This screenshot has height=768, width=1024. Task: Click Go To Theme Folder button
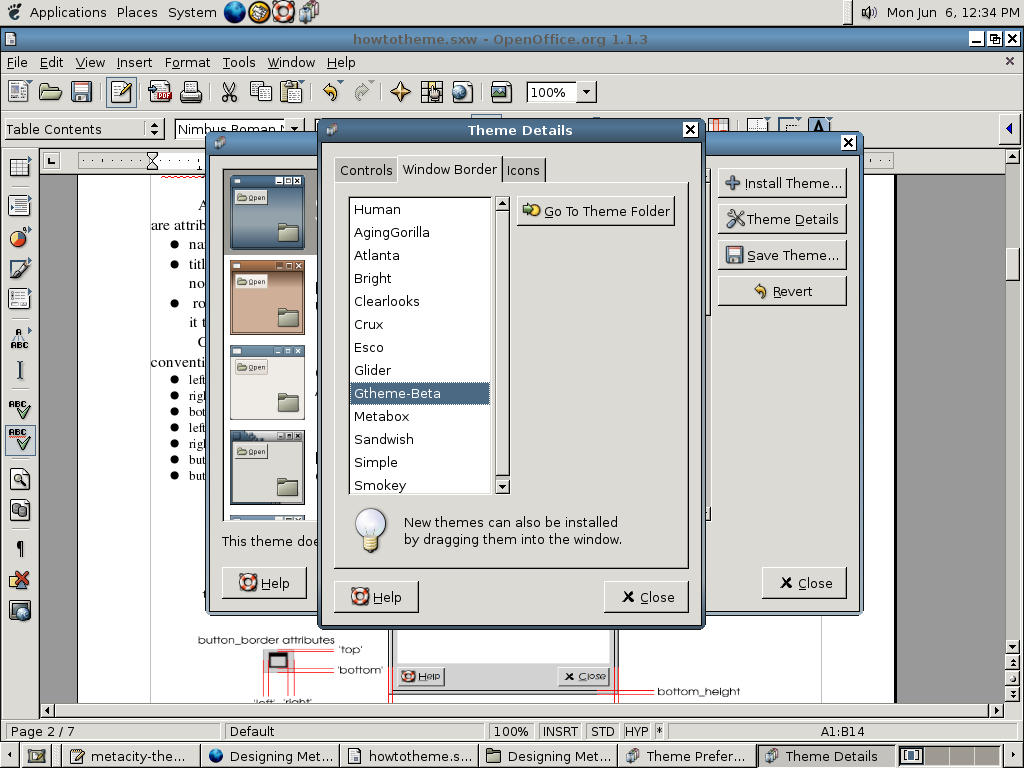click(596, 211)
